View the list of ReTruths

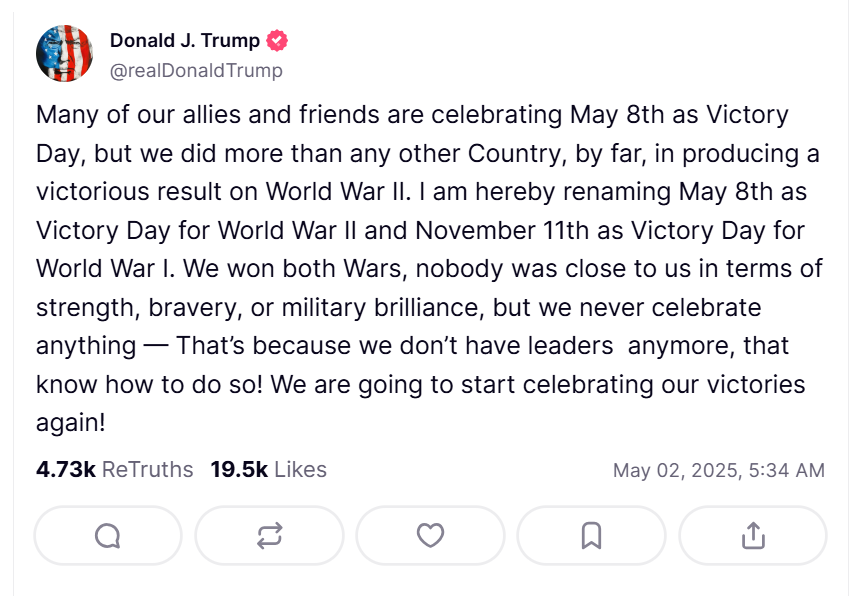[x=148, y=469]
